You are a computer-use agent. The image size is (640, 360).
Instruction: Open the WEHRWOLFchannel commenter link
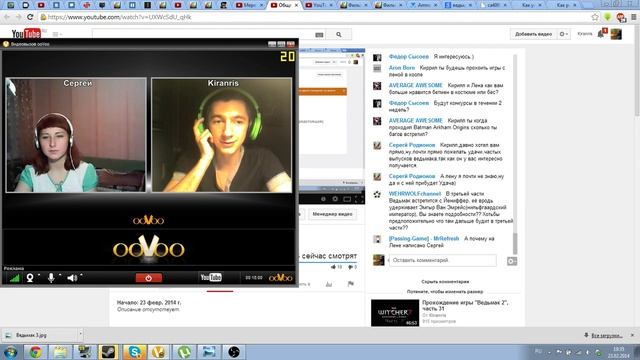pos(415,194)
